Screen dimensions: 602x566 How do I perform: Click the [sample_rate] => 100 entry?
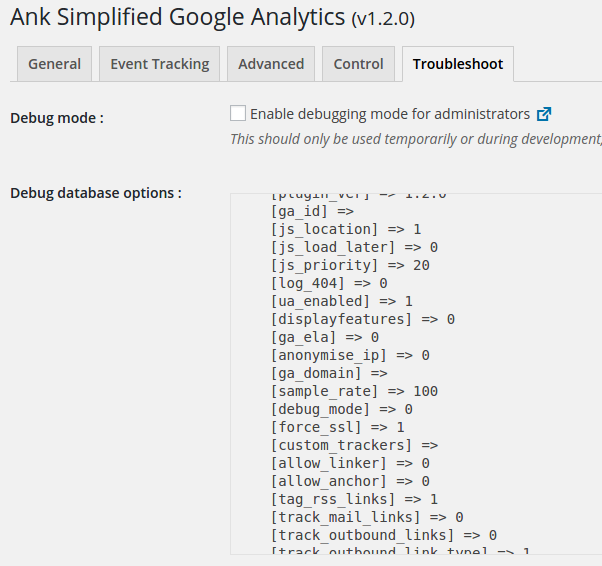[x=354, y=391]
